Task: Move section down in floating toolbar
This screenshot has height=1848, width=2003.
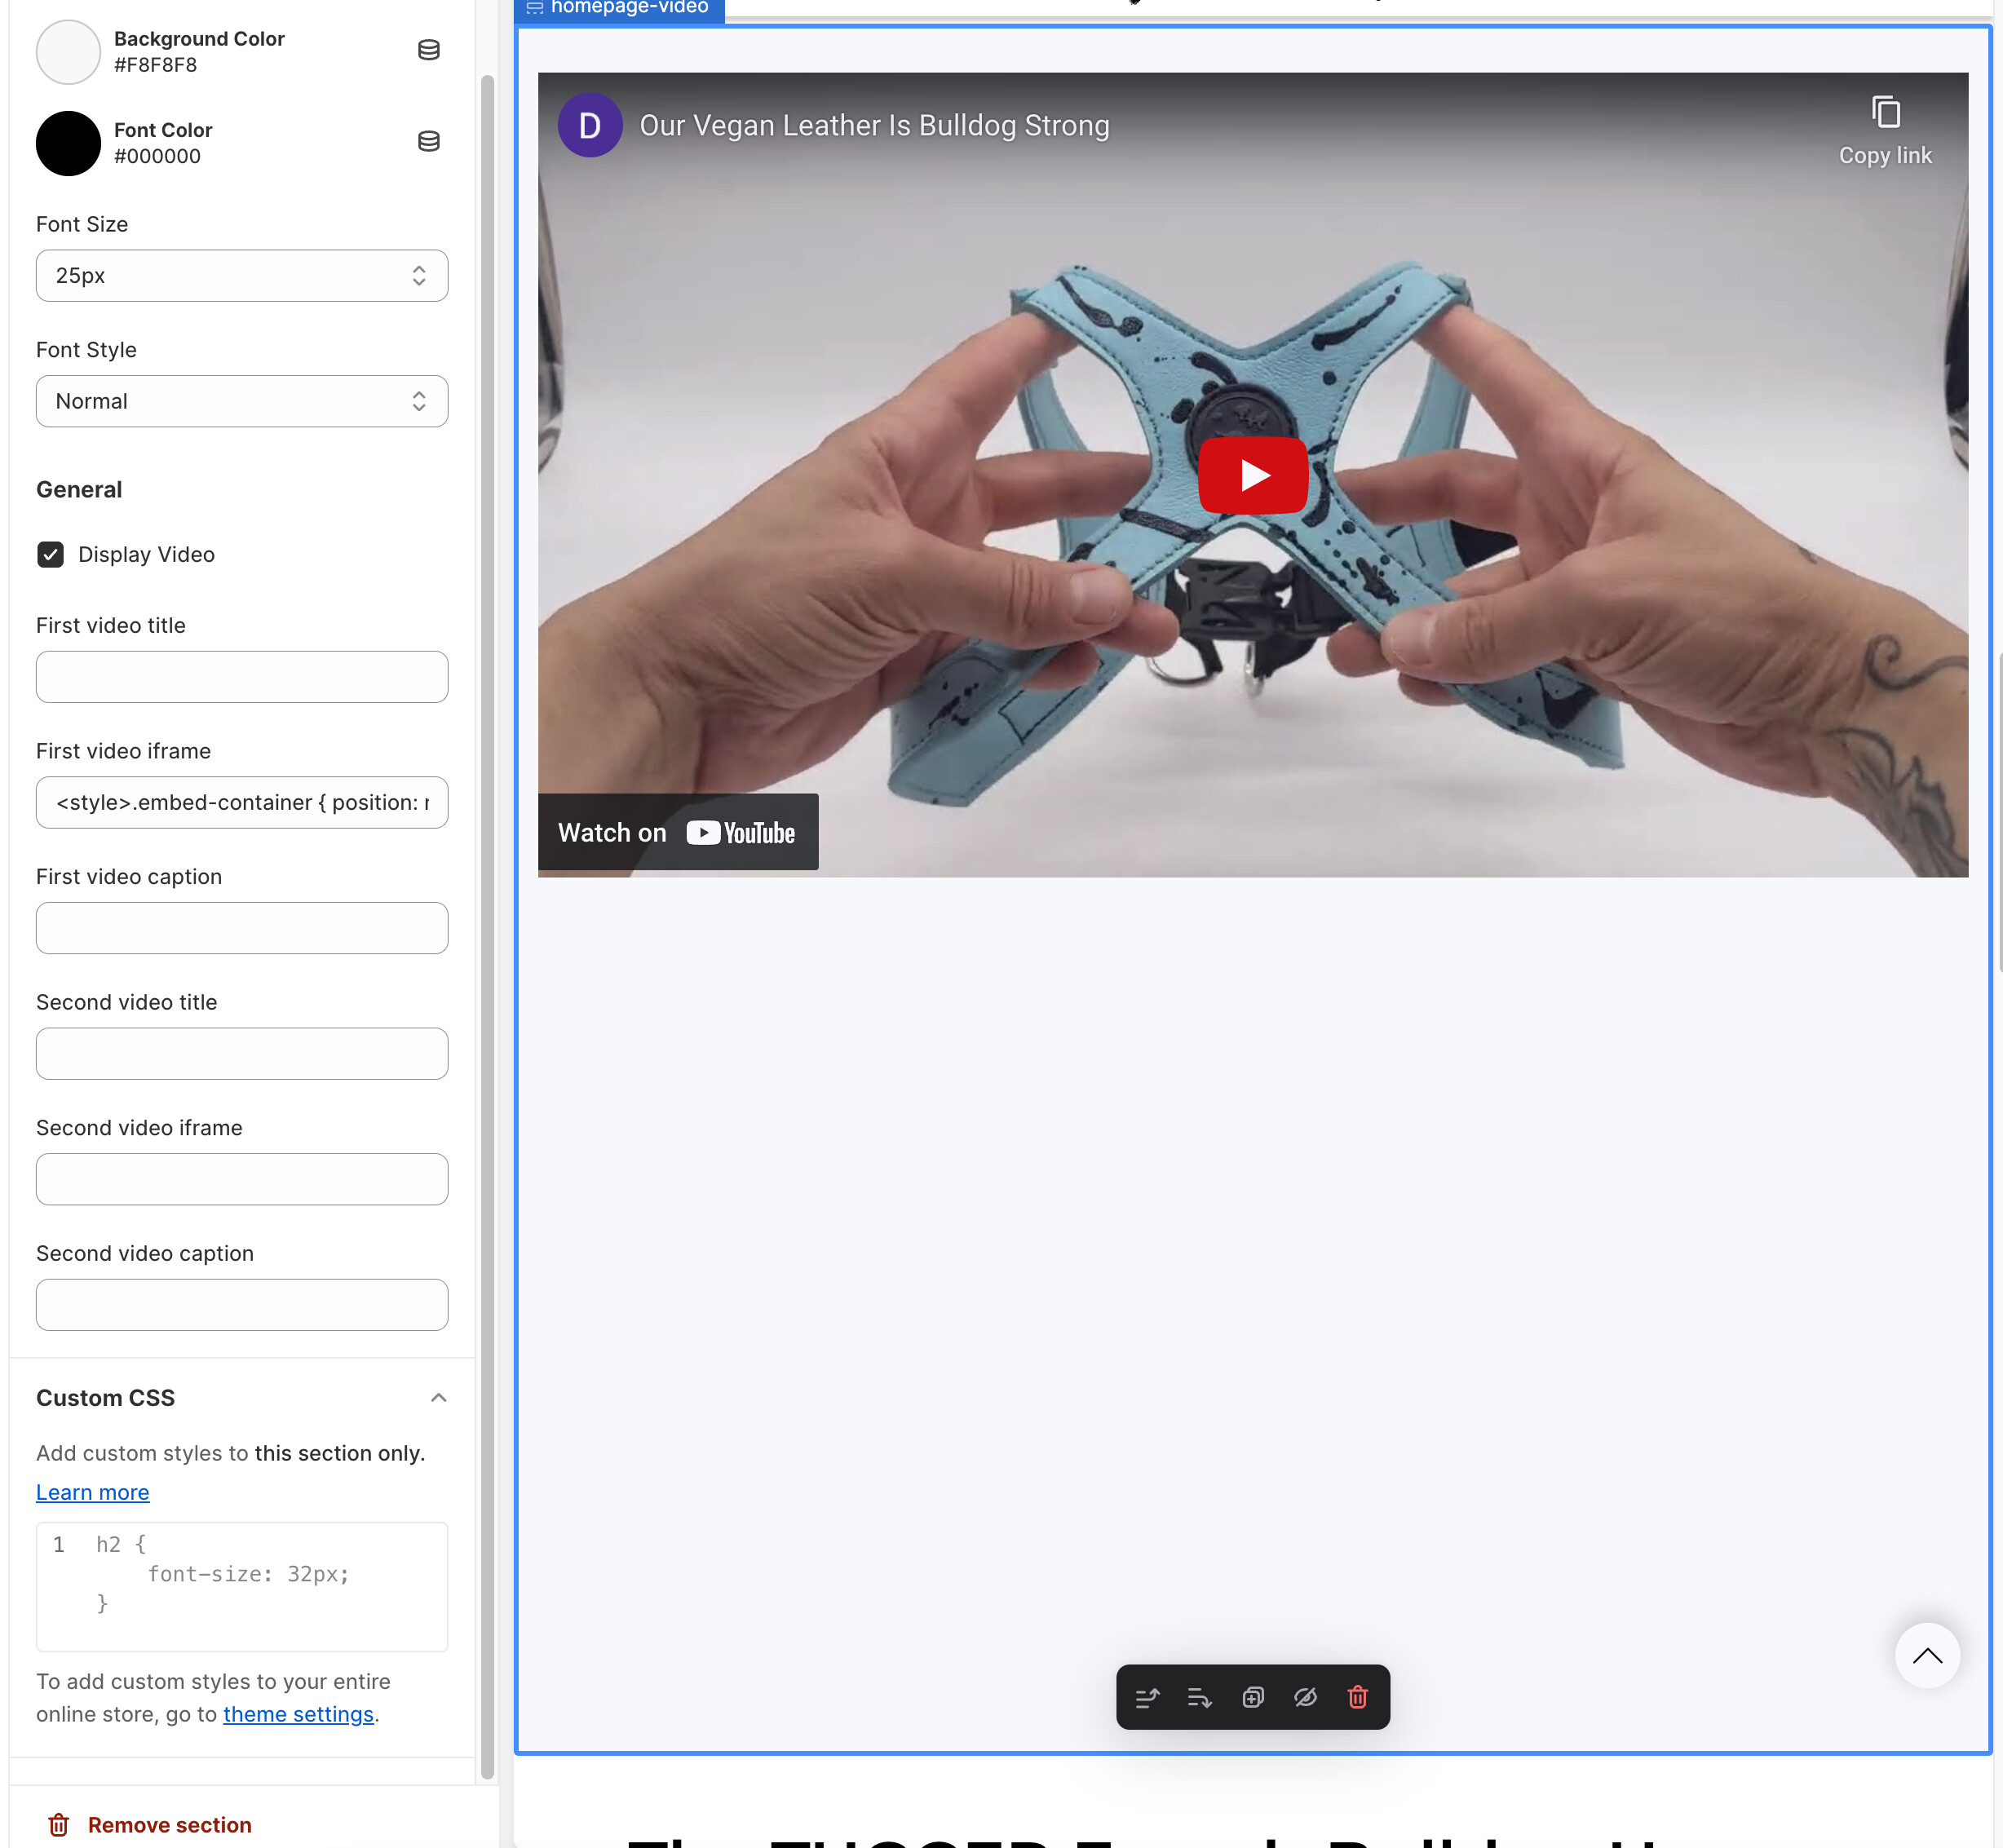Action: (1199, 1697)
